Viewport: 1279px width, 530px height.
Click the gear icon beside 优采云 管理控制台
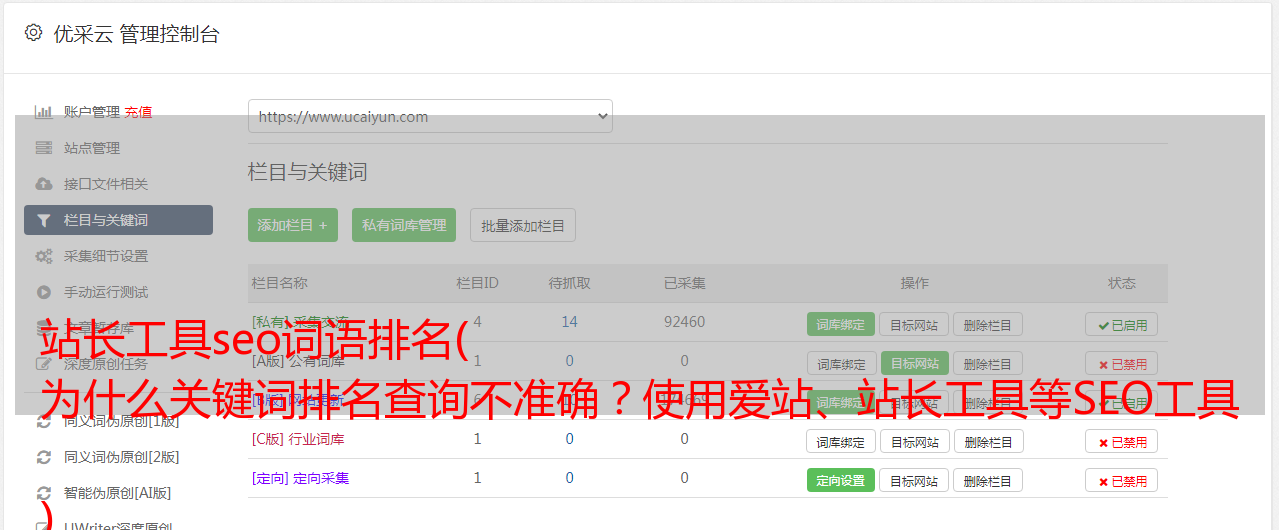34,33
